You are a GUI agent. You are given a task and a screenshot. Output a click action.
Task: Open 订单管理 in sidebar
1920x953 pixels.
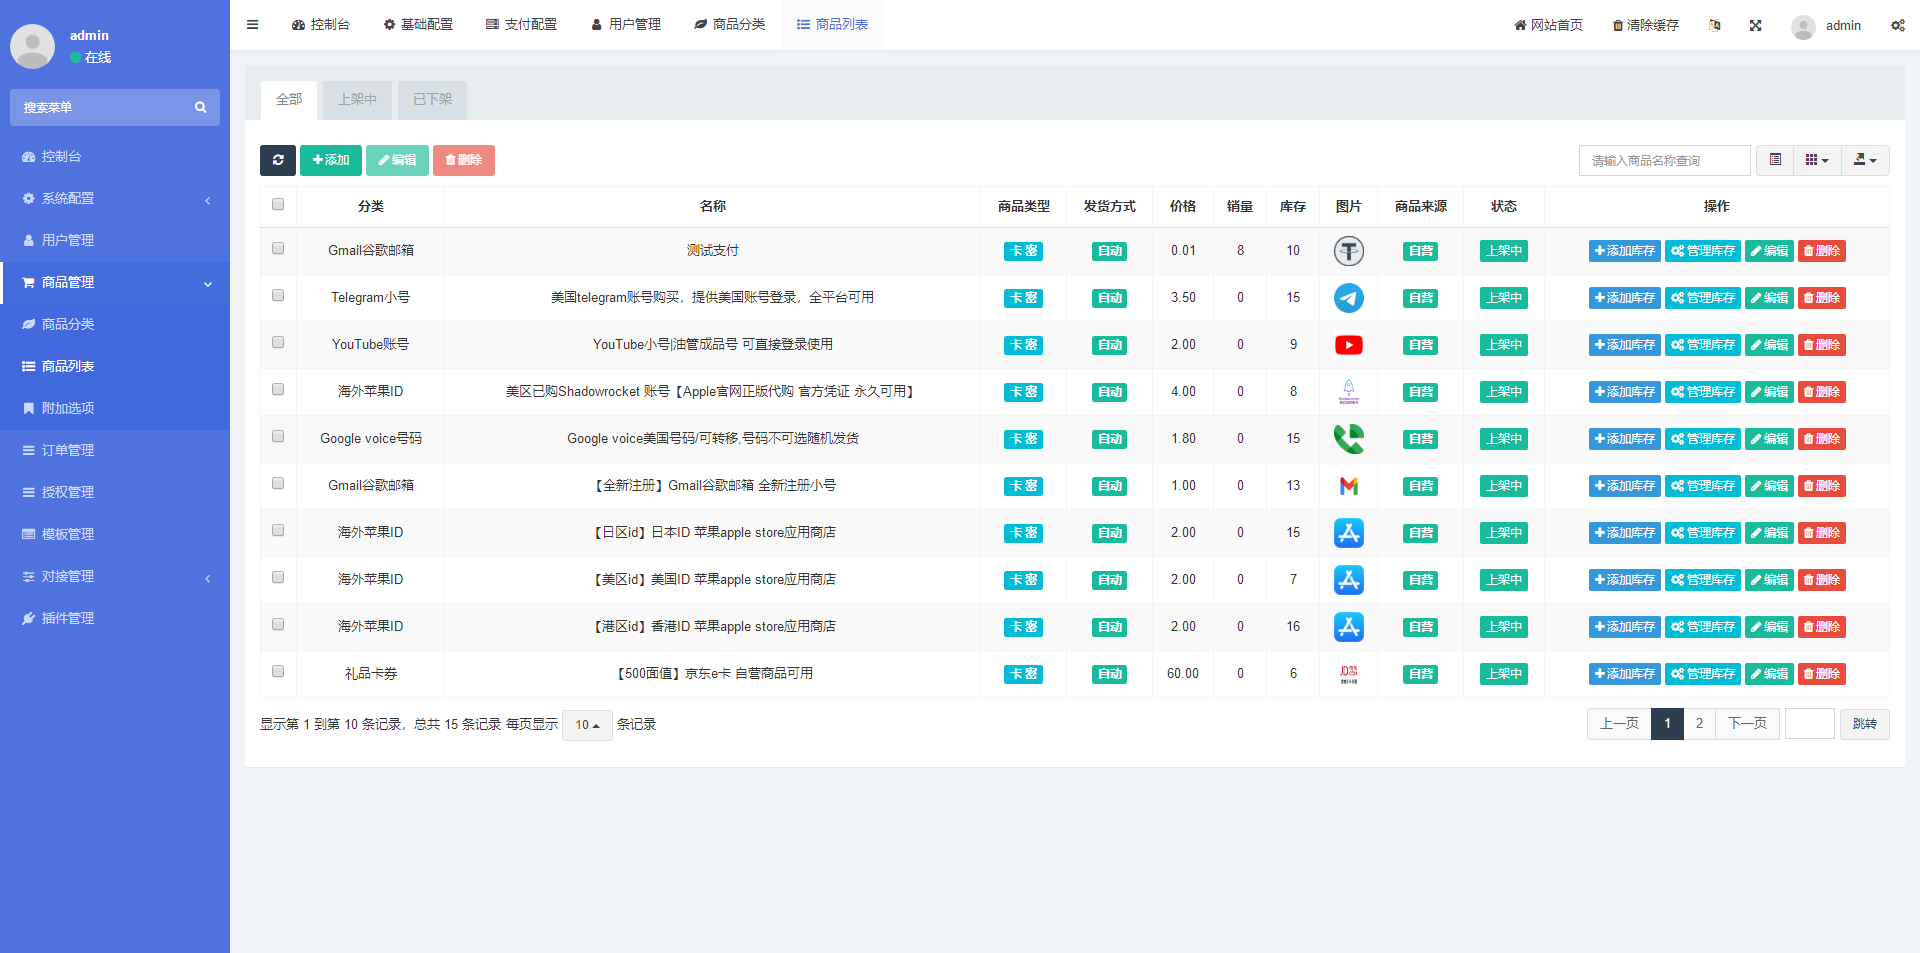click(x=115, y=450)
